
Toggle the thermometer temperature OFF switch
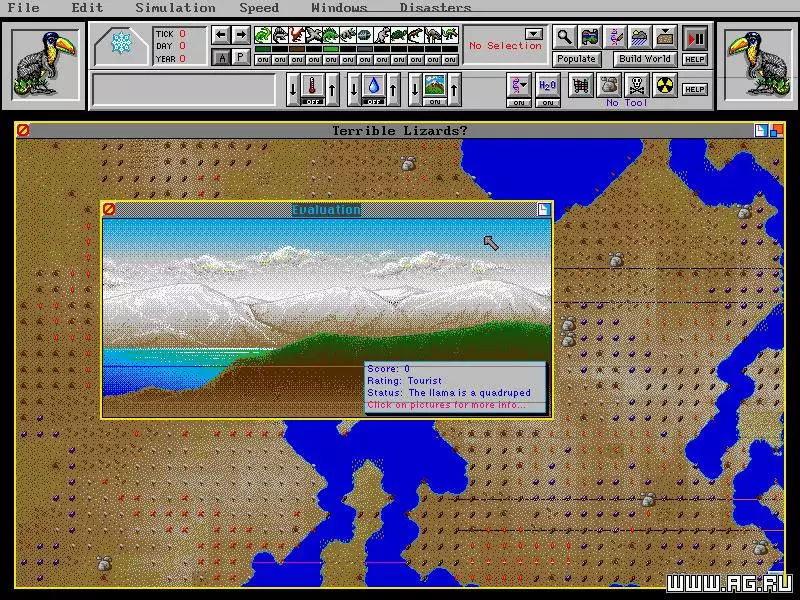tap(313, 102)
